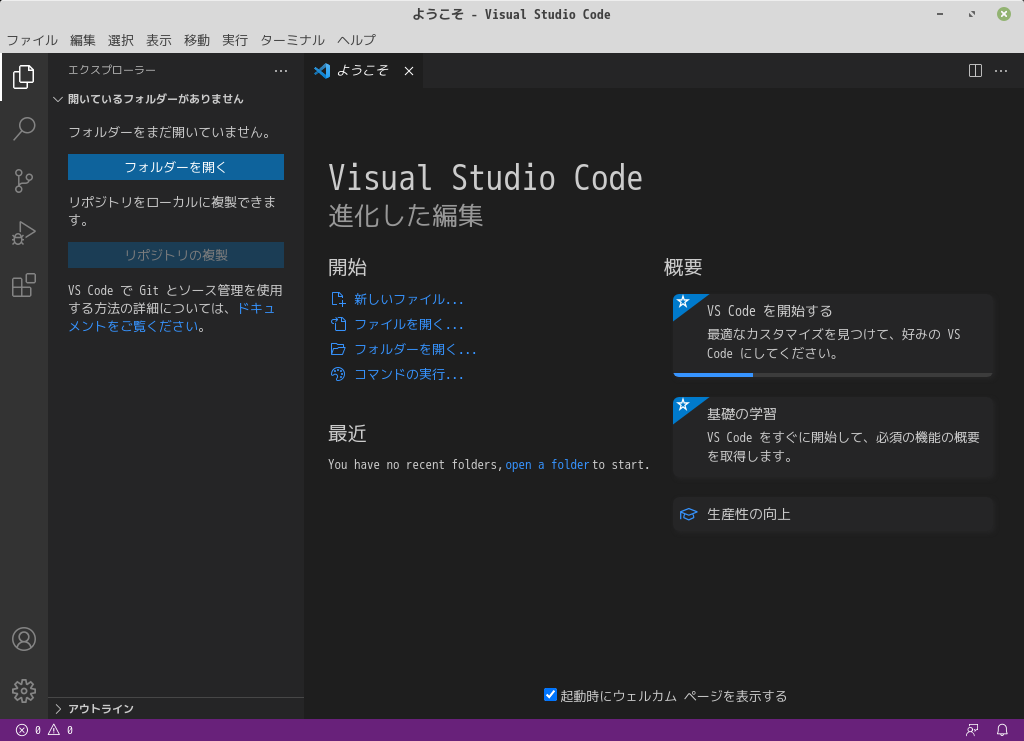Close the Visual Studio Code window
1024x741 pixels.
click(x=1004, y=14)
